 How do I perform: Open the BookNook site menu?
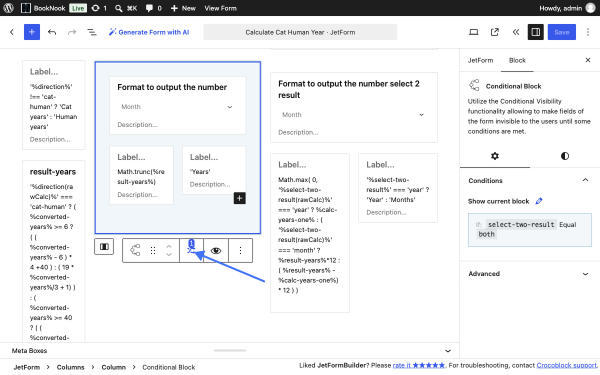point(43,8)
